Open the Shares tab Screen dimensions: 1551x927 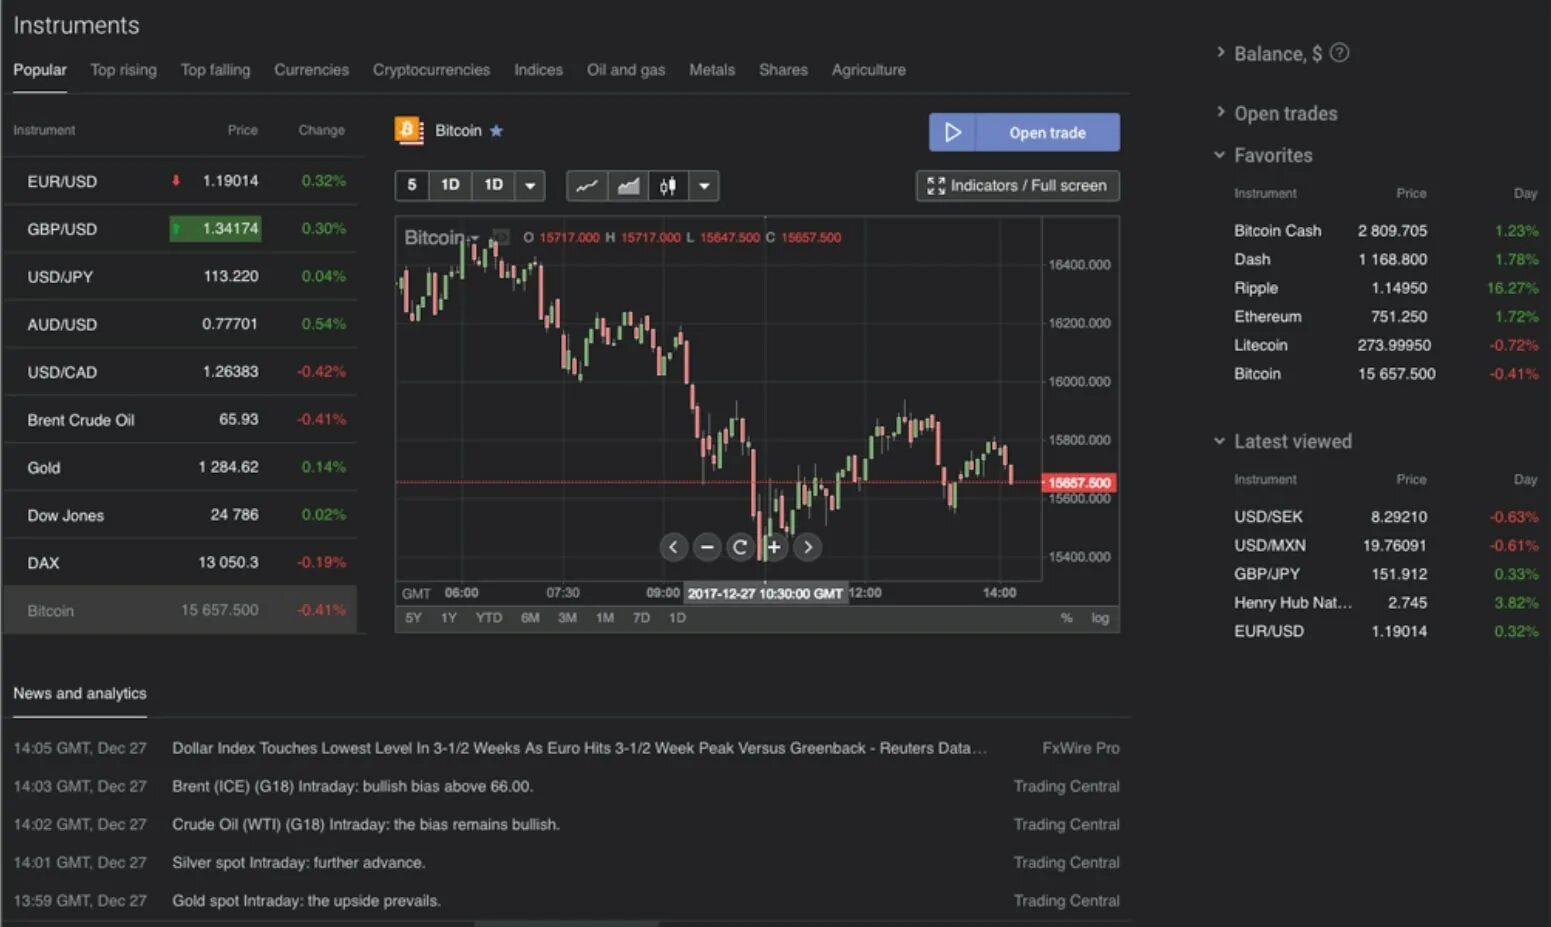(783, 70)
